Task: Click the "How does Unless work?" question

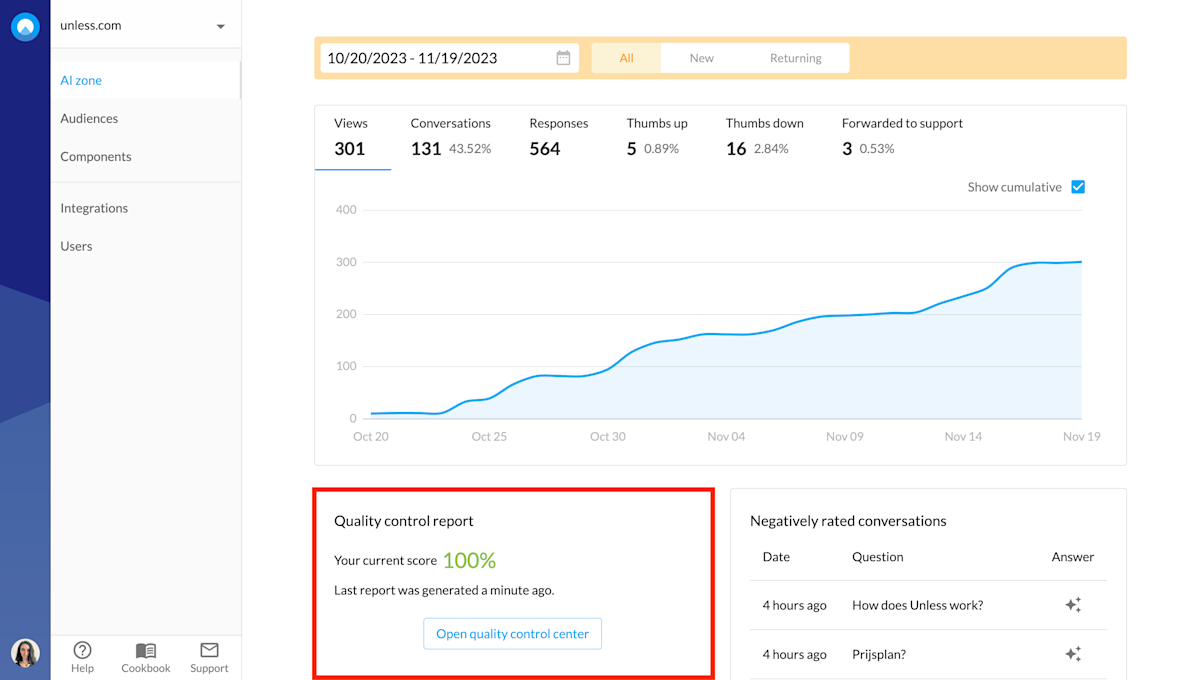Action: (x=917, y=605)
